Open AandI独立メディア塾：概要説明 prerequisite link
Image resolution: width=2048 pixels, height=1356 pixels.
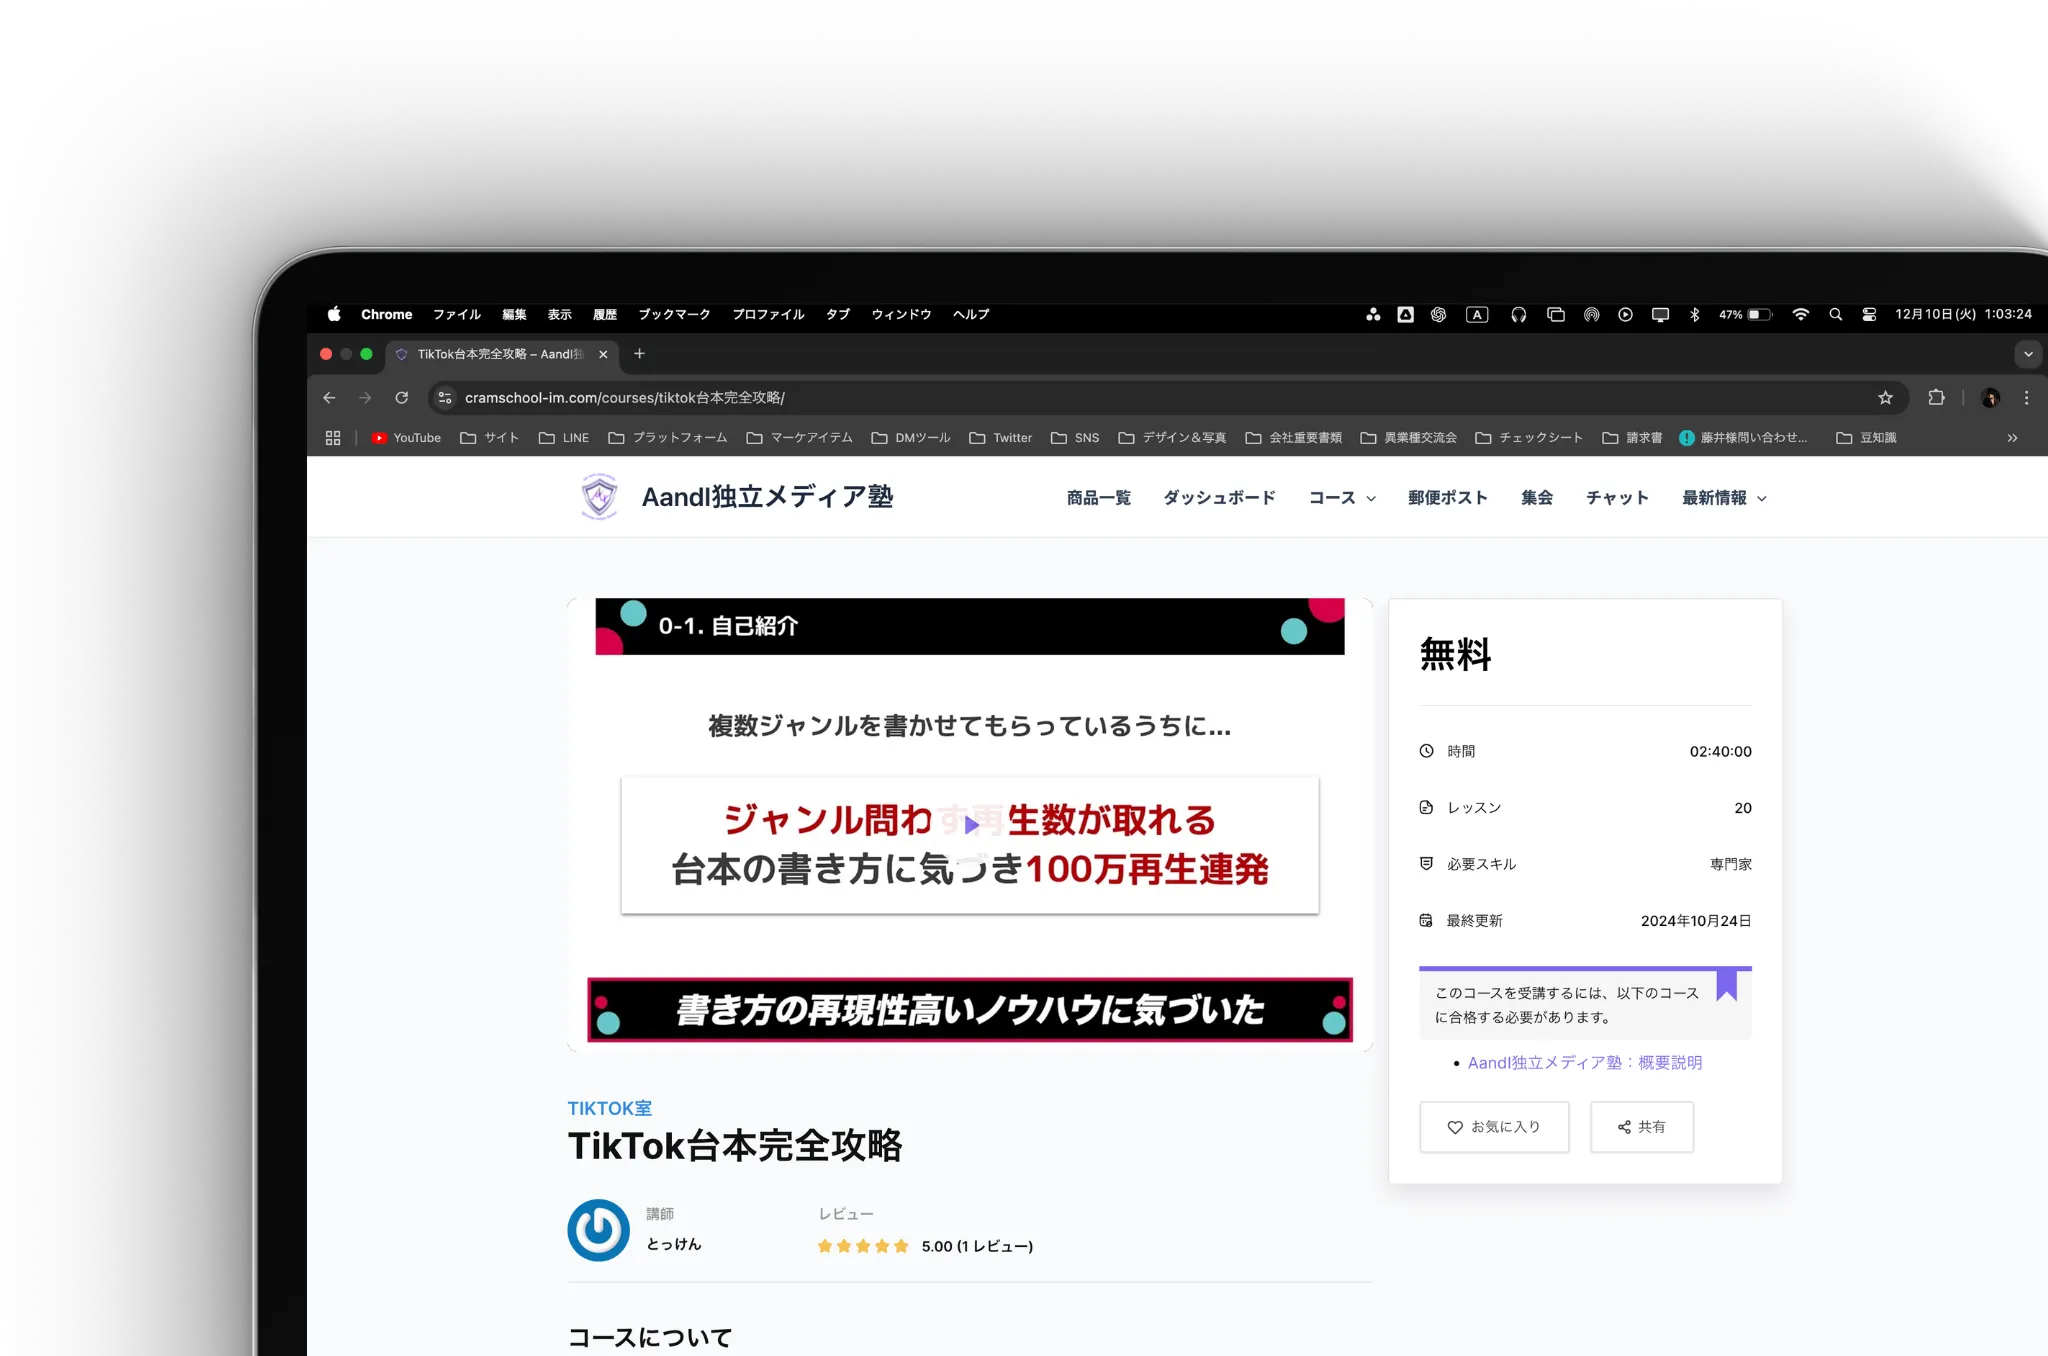pos(1584,1063)
